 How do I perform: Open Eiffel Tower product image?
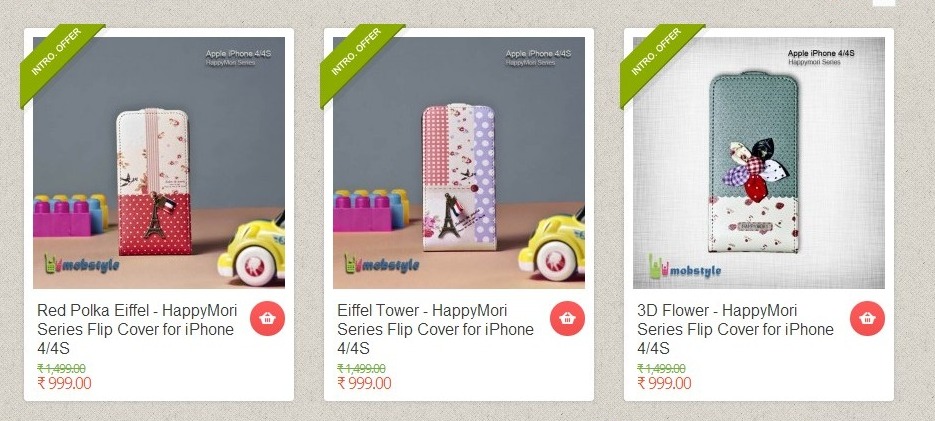point(459,163)
